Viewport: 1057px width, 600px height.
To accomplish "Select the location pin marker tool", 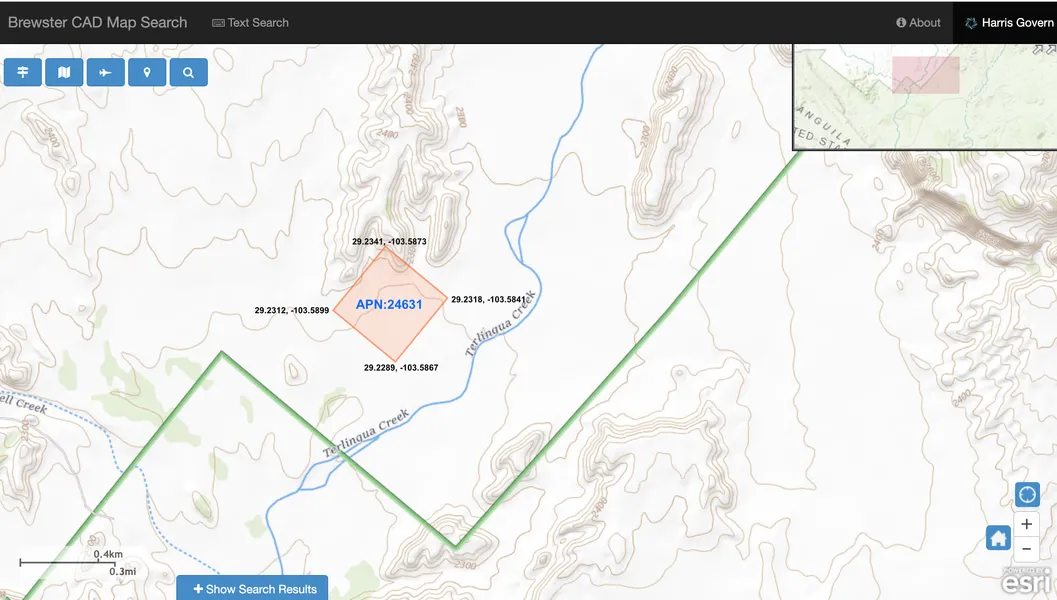I will (147, 72).
